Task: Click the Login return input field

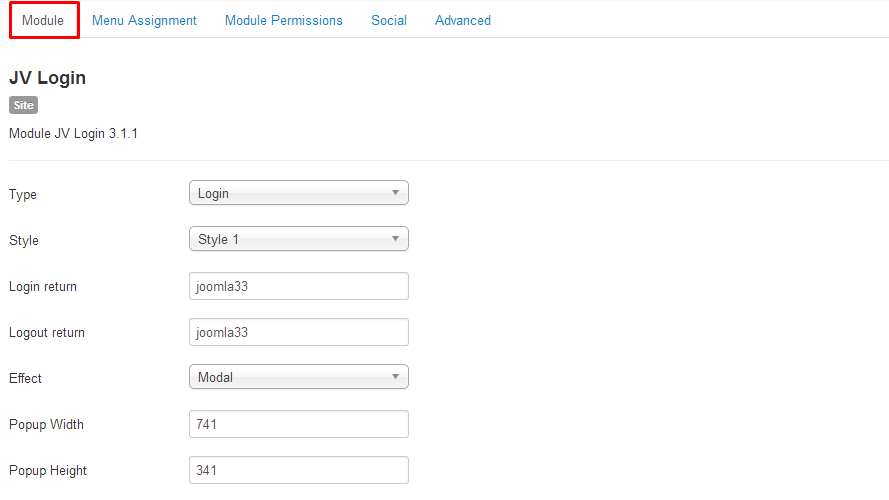Action: tap(299, 286)
